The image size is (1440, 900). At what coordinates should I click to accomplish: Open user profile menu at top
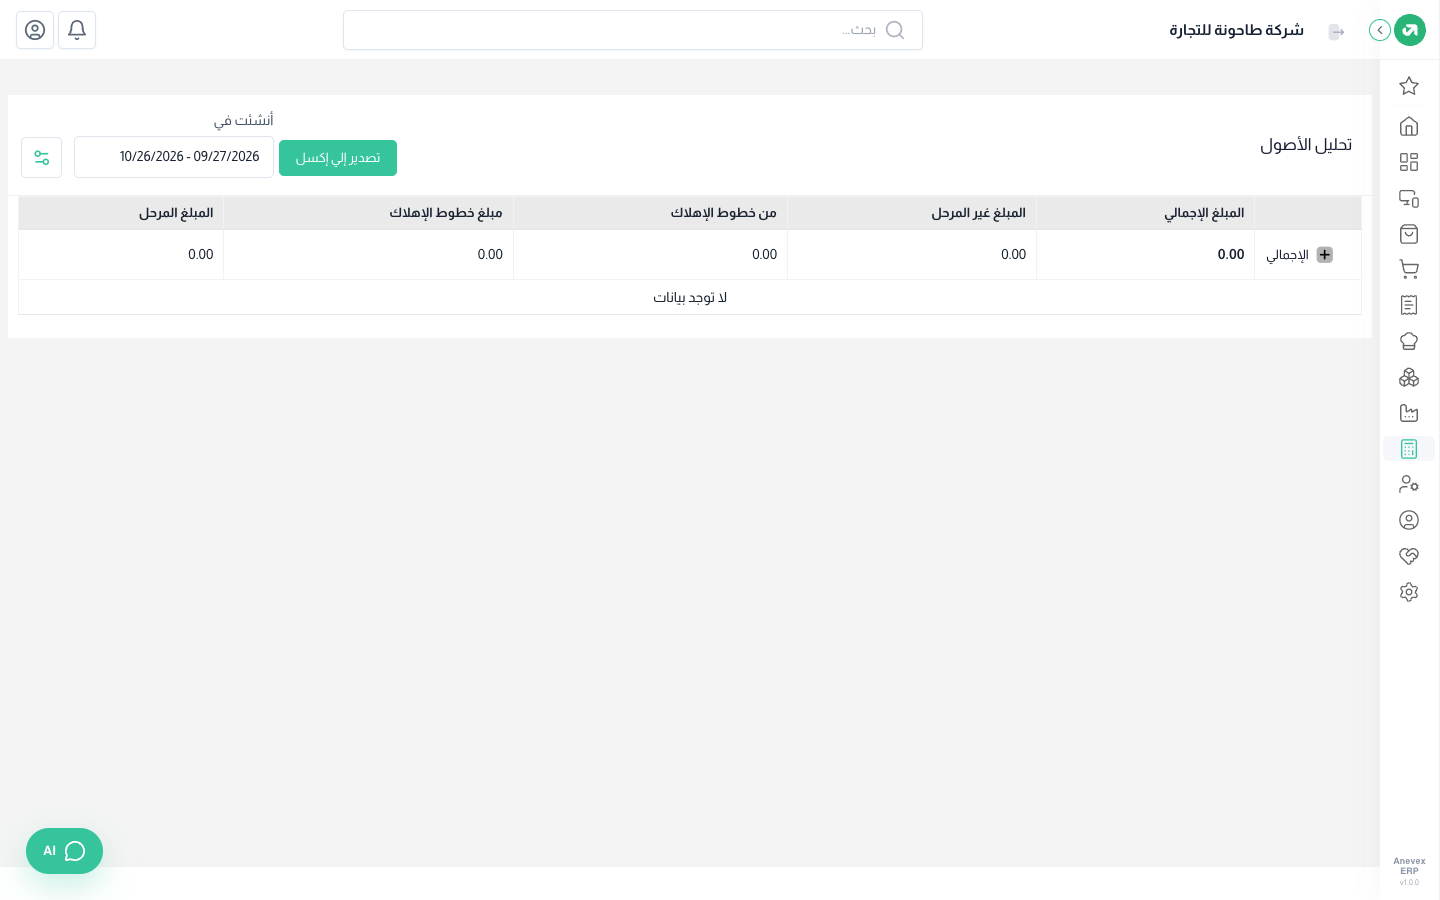35,30
